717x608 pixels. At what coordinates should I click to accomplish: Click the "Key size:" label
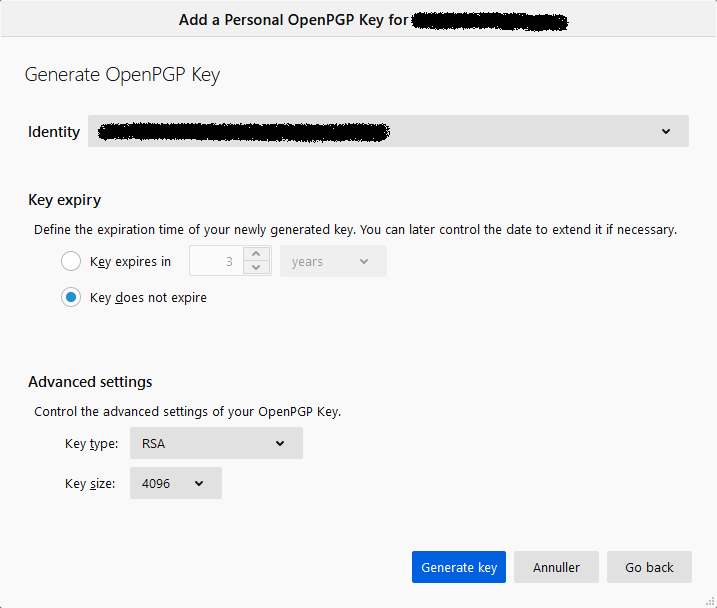click(90, 484)
